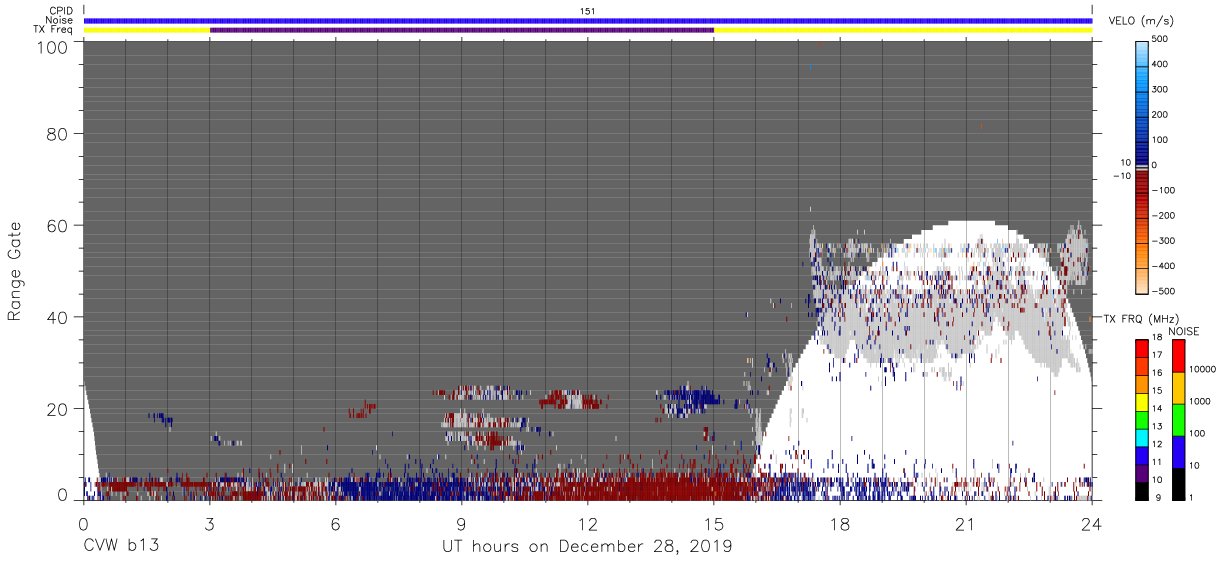Click the 9 hour tick label
The width and height of the screenshot is (1228, 567).
461,524
